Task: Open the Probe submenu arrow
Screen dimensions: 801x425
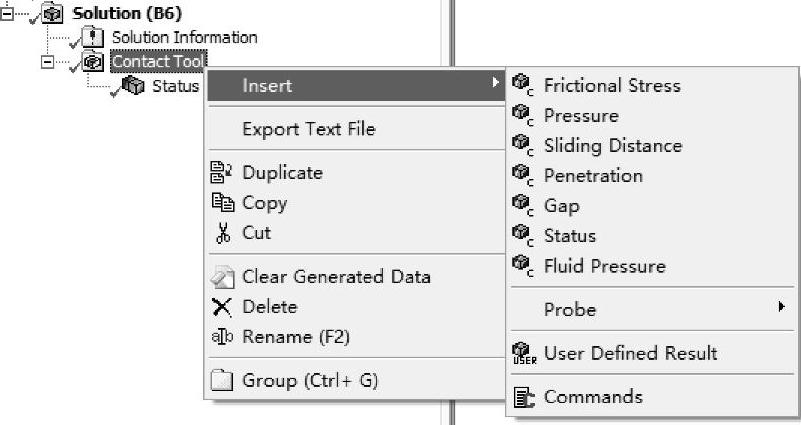Action: point(781,309)
